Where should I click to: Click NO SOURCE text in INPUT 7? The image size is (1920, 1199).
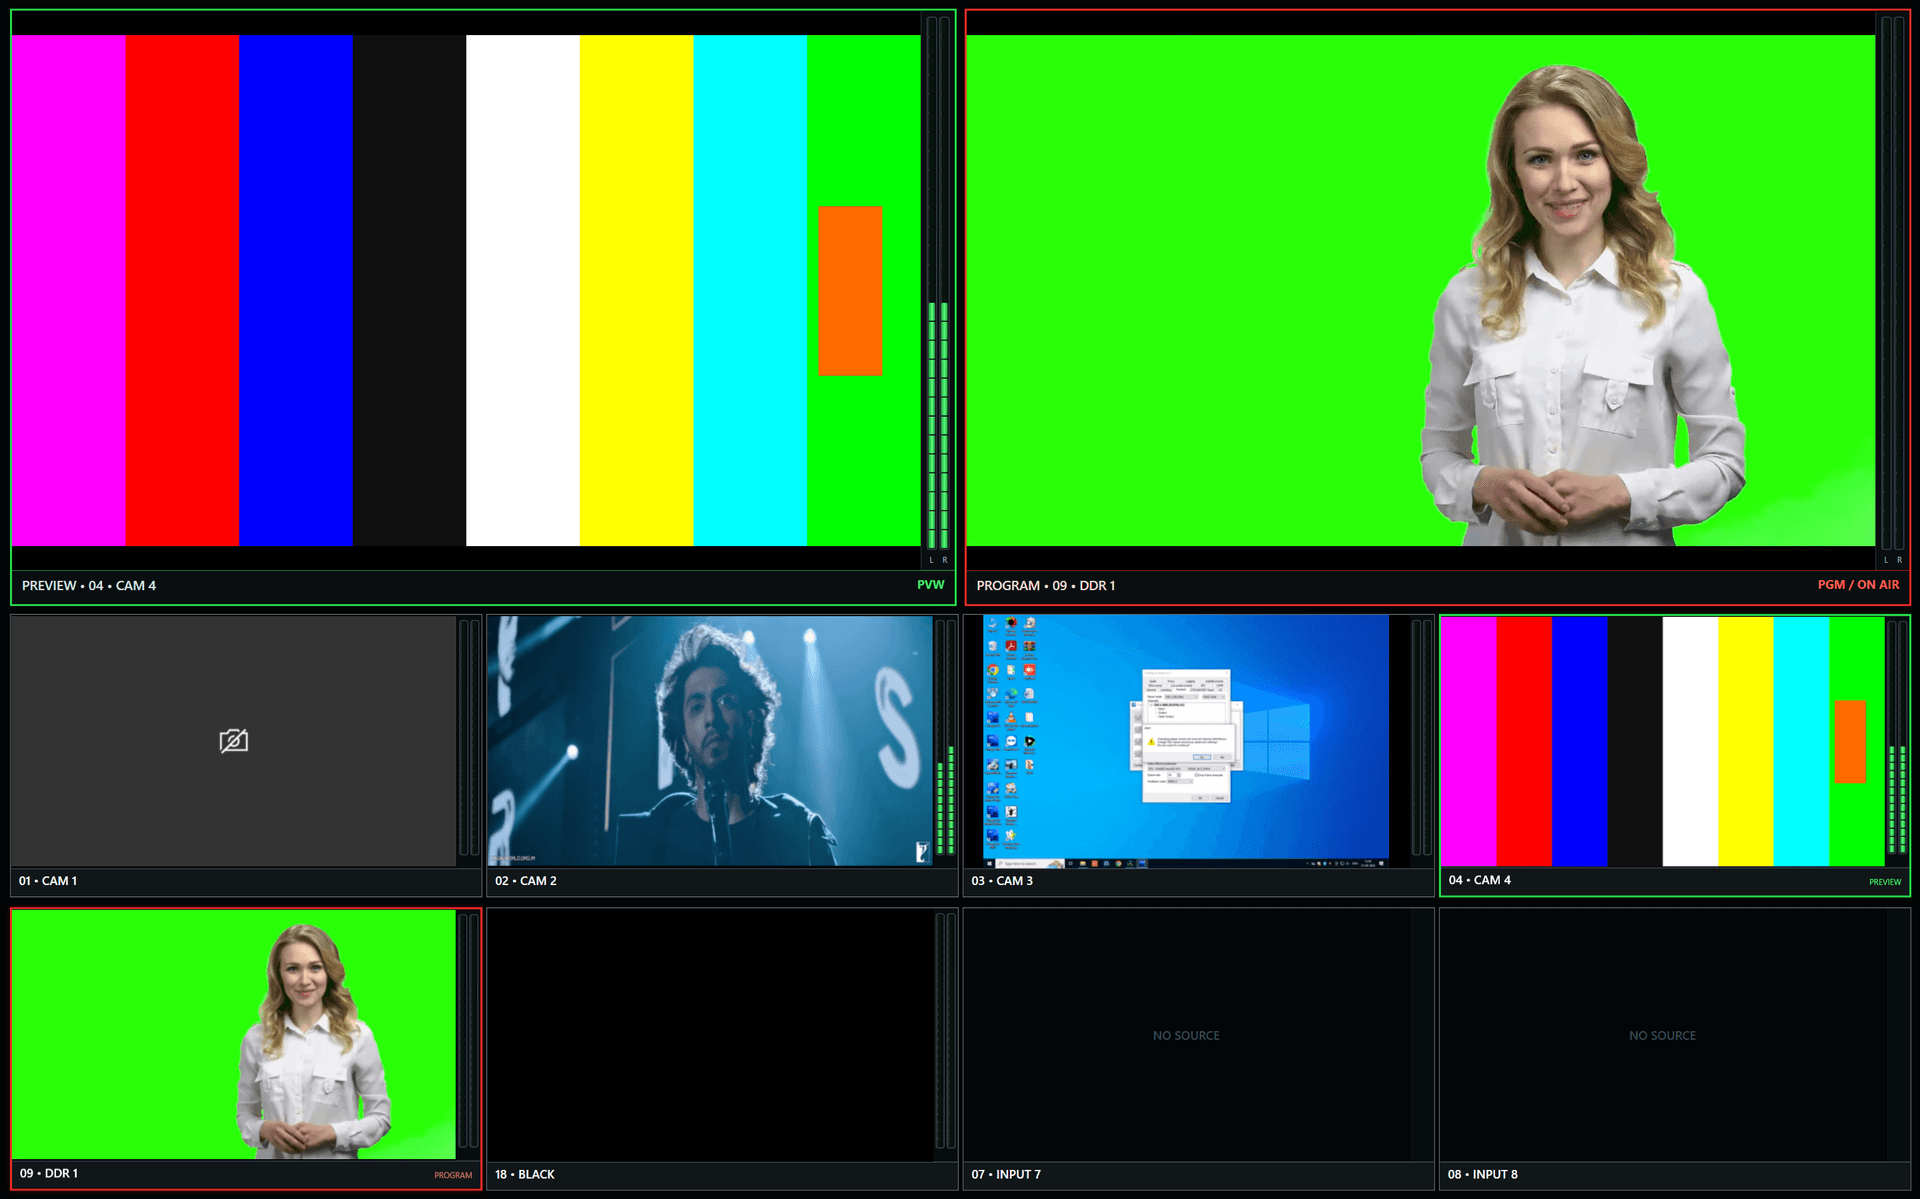1186,1036
